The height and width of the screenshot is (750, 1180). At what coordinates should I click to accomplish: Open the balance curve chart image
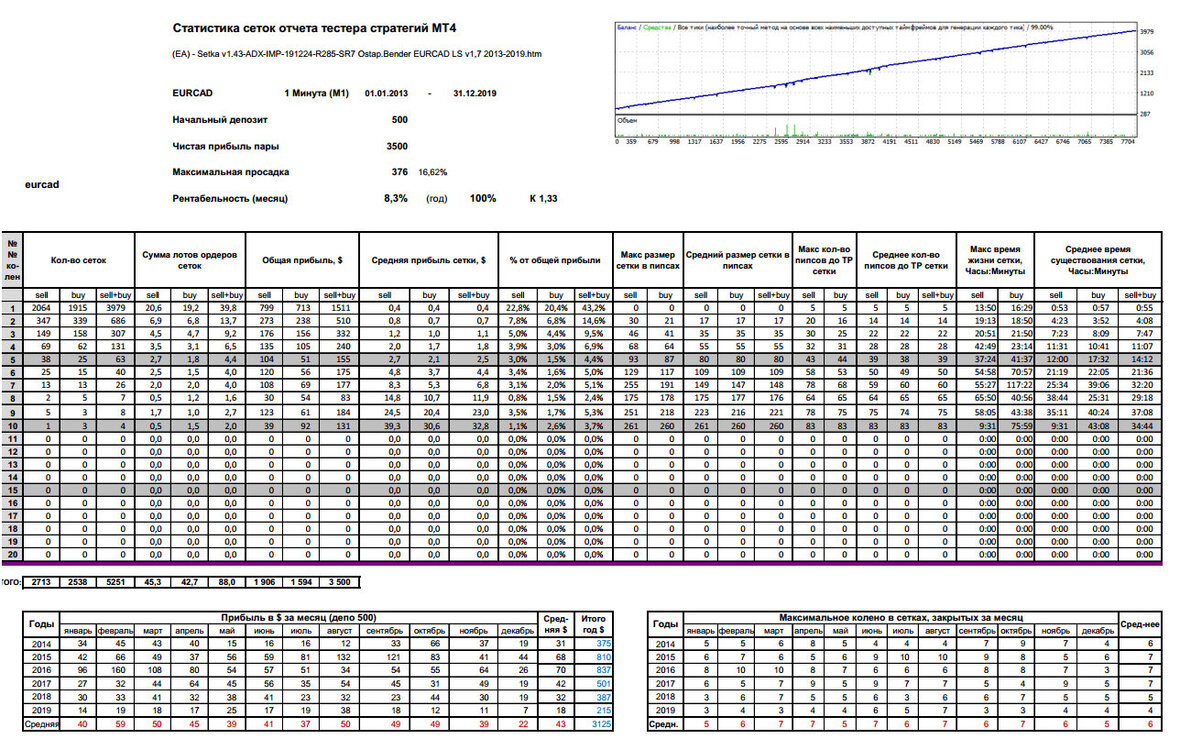(876, 68)
